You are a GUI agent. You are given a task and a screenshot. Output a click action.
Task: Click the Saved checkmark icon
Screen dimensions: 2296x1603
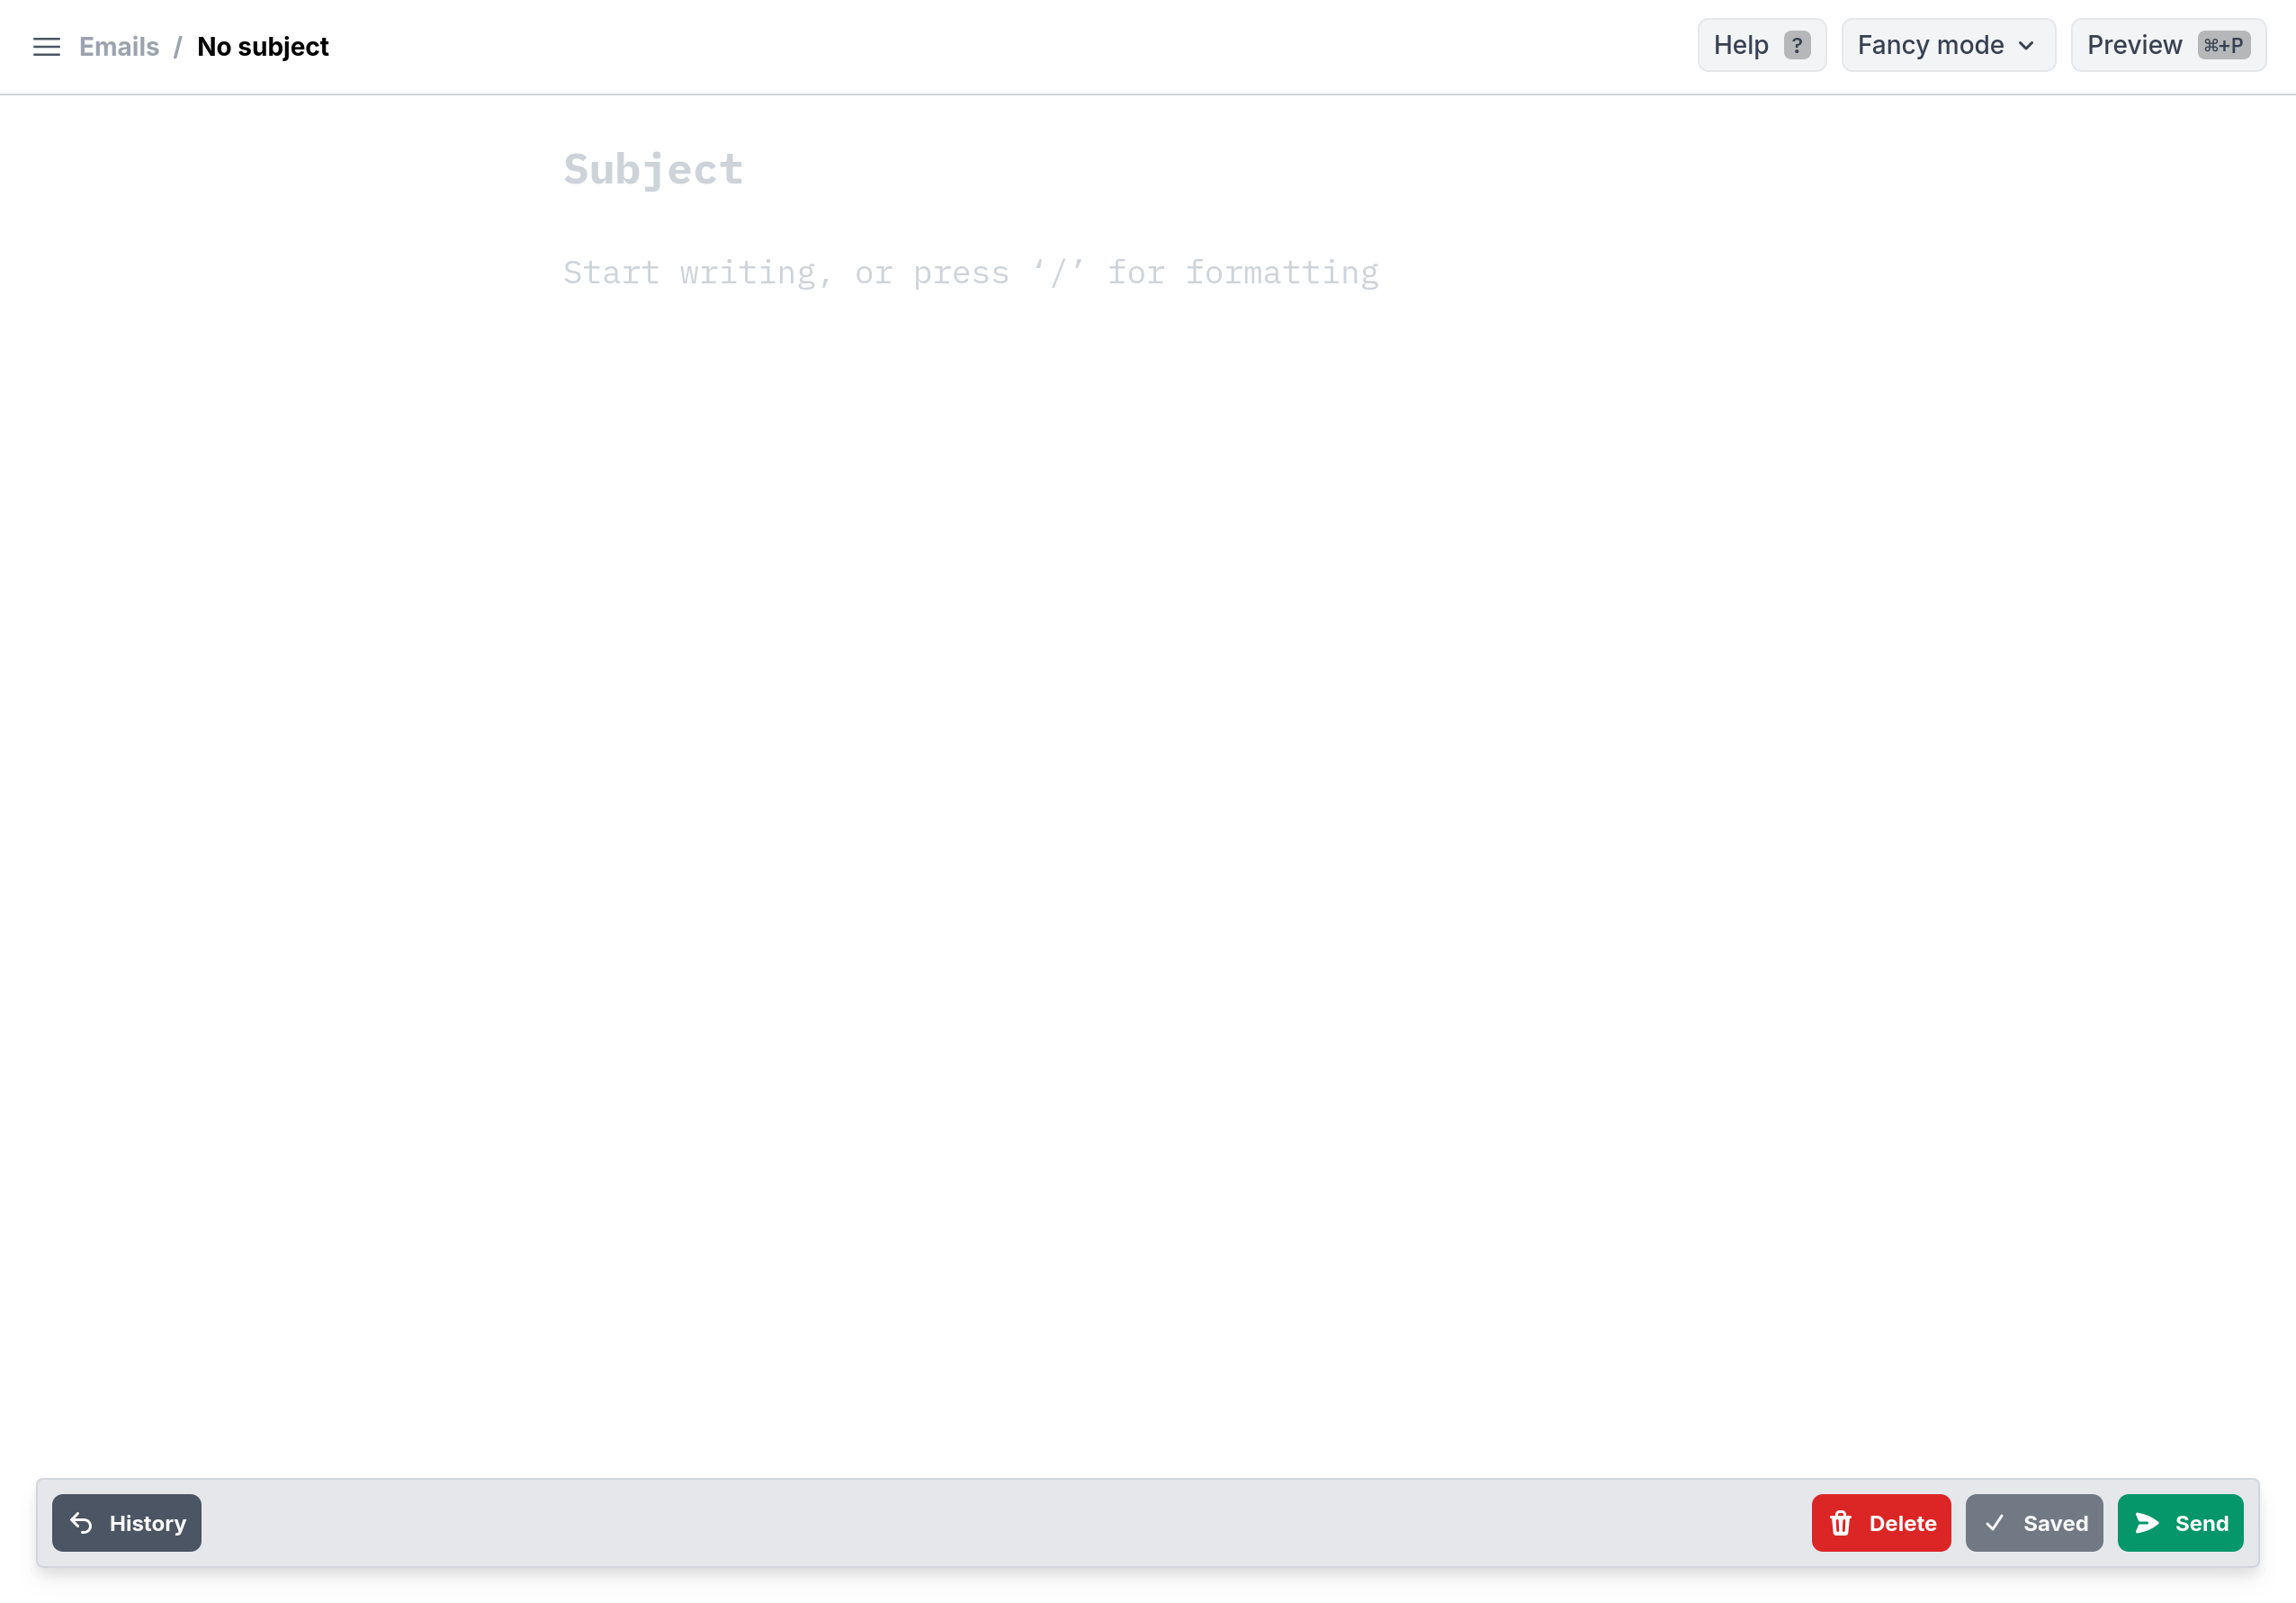point(1995,1523)
